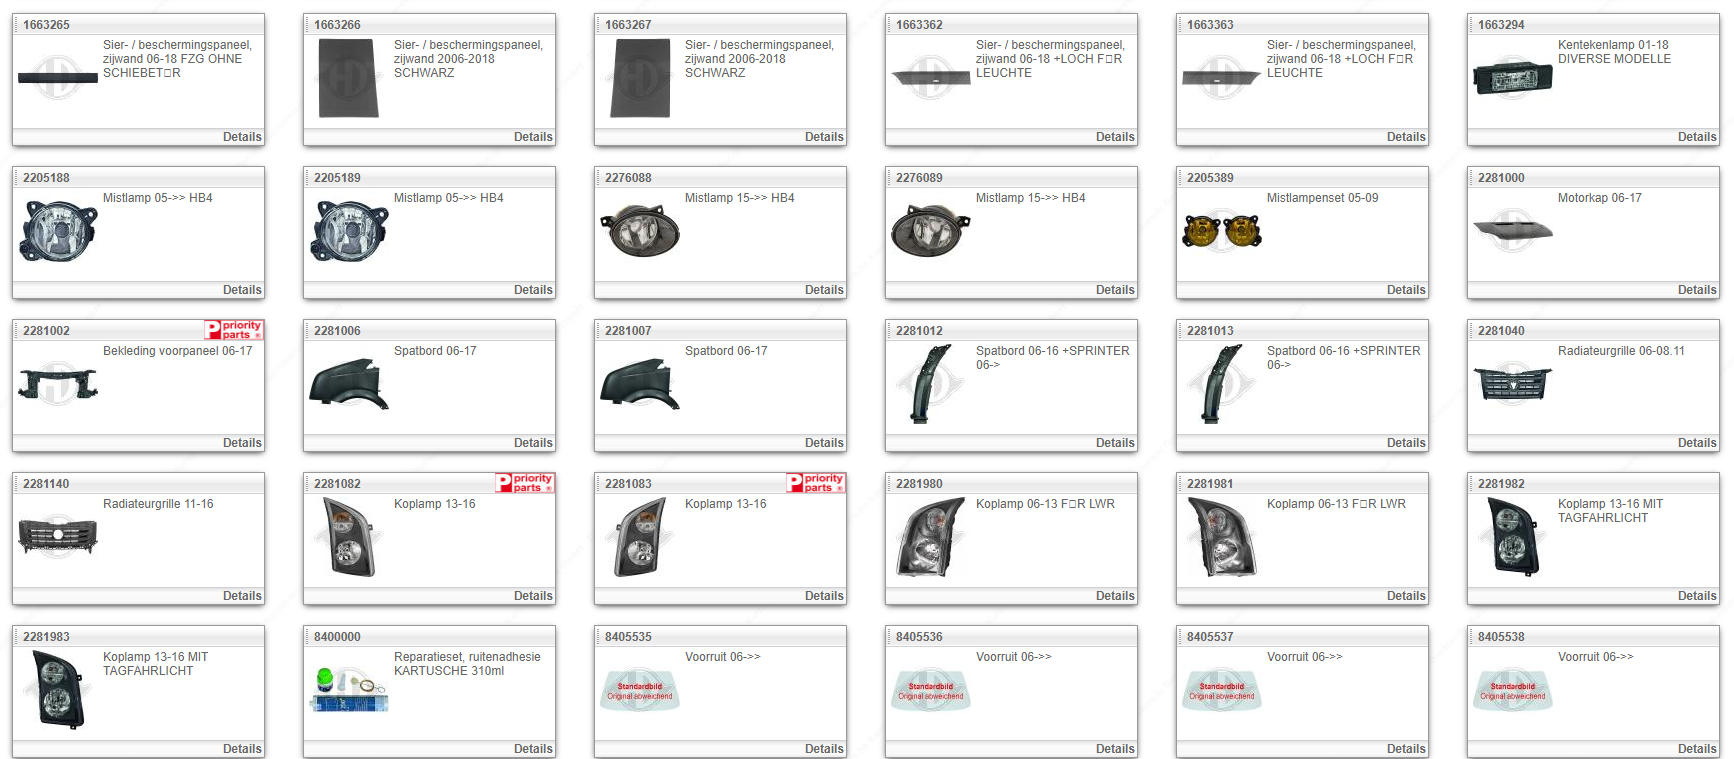Select Radiateurgrille 11-16 product image
Viewport: 1734px width, 759px height.
click(x=58, y=537)
